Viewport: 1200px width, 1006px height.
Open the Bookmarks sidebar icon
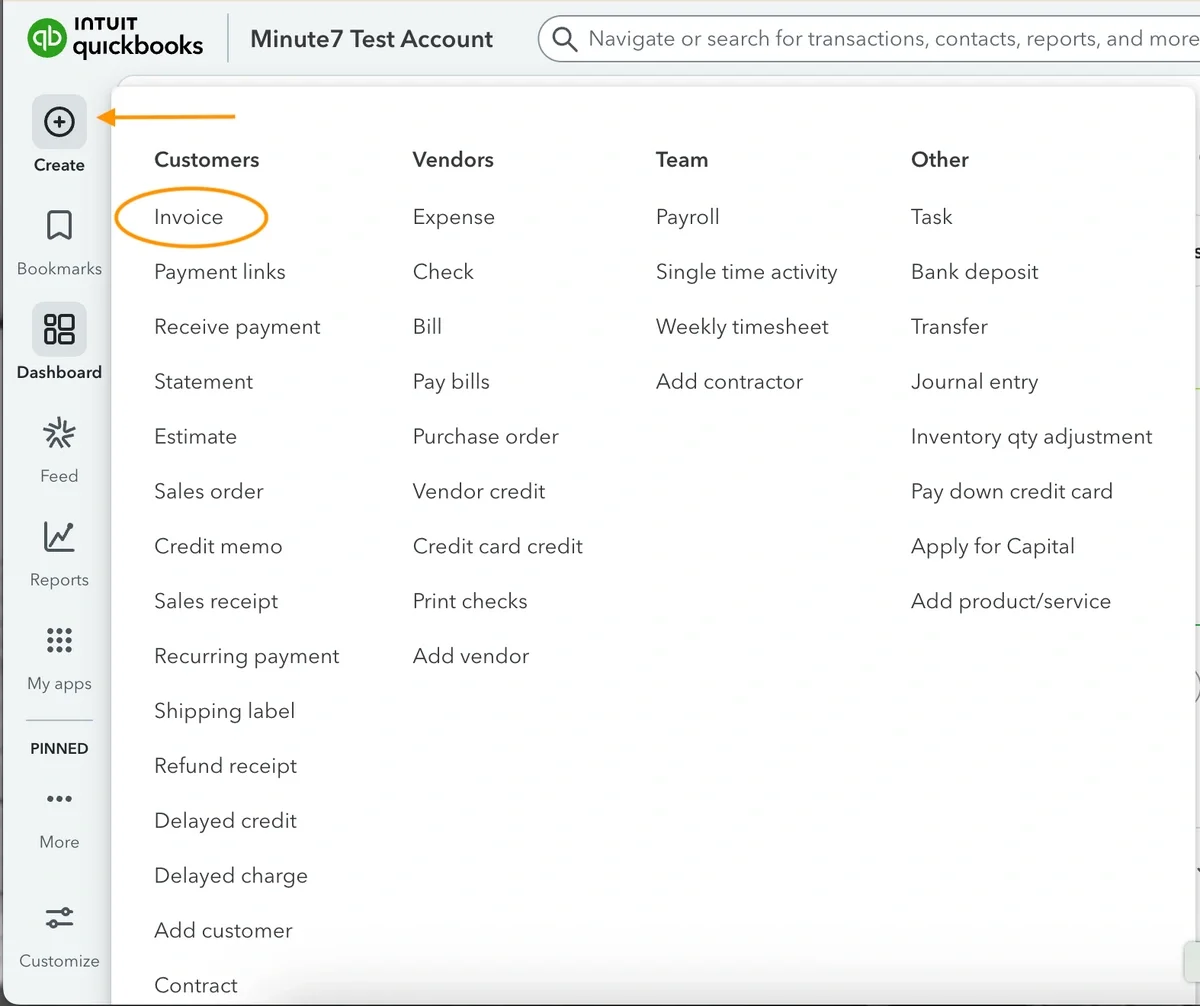59,226
